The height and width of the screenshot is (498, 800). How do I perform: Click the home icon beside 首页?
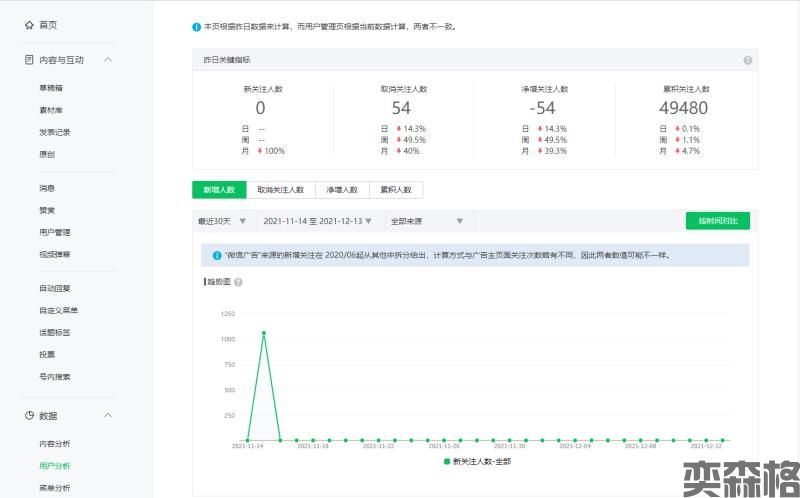[29, 24]
